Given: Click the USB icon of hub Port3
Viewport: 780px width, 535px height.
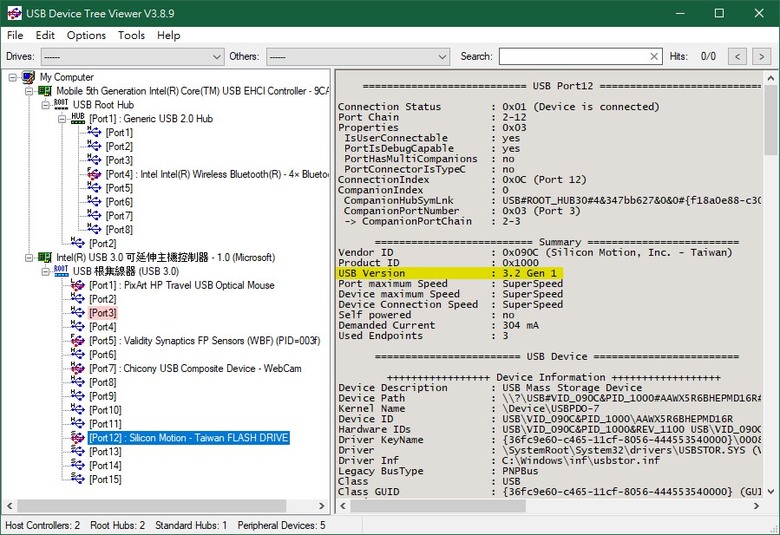Looking at the screenshot, I should pyautogui.click(x=94, y=160).
